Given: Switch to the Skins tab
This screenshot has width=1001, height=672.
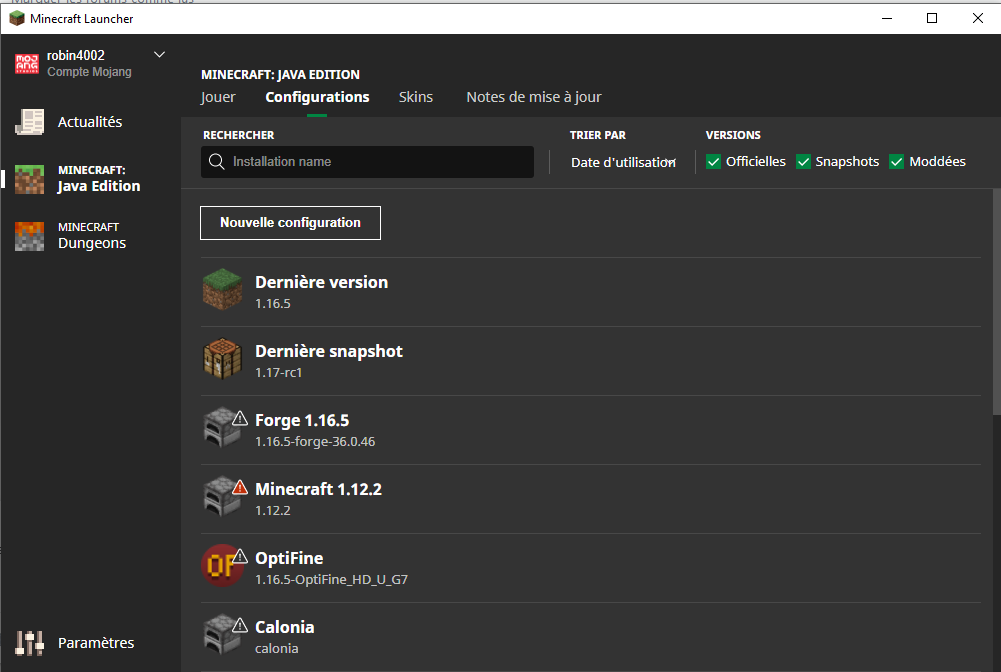Looking at the screenshot, I should point(416,97).
